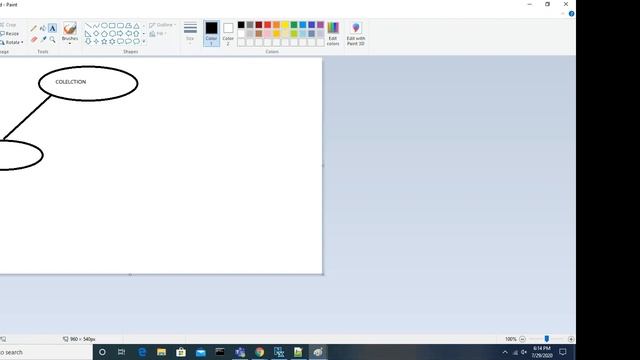Open Microsoft Store from taskbar
This screenshot has height=360, width=640.
click(x=181, y=352)
